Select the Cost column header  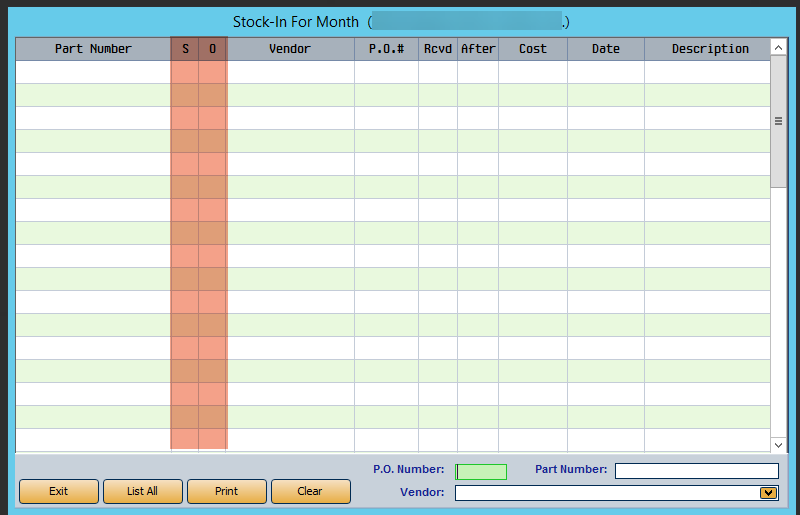point(533,49)
